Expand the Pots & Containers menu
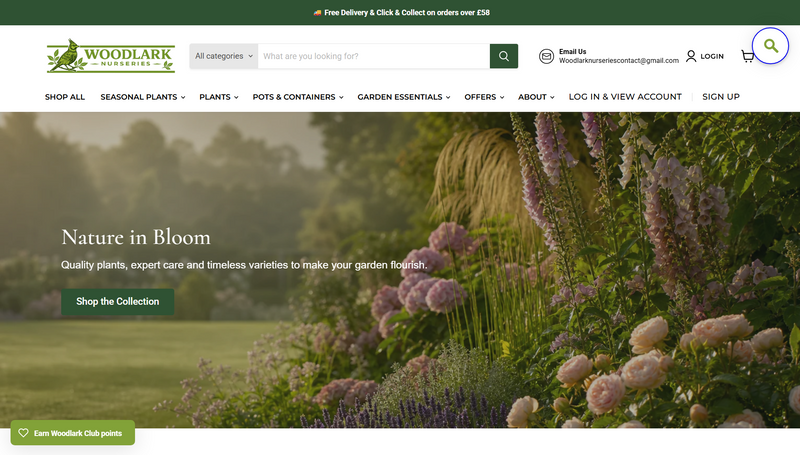The height and width of the screenshot is (455, 800). coord(297,97)
